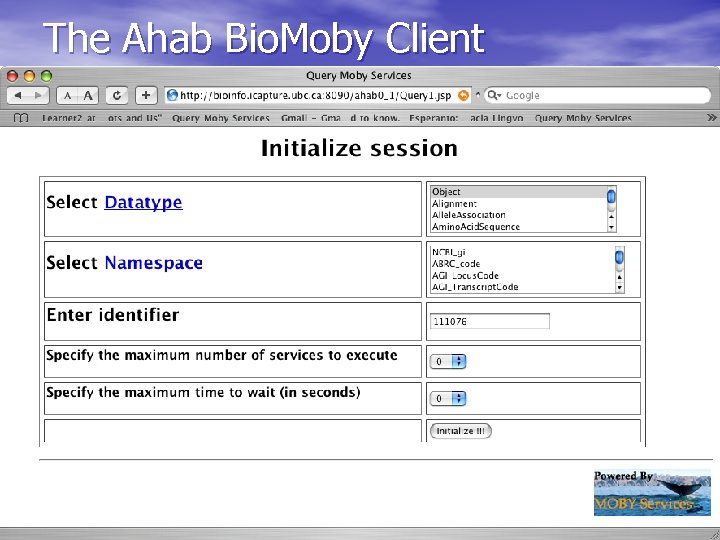Open the maximum number of services dropdown

coord(448,361)
